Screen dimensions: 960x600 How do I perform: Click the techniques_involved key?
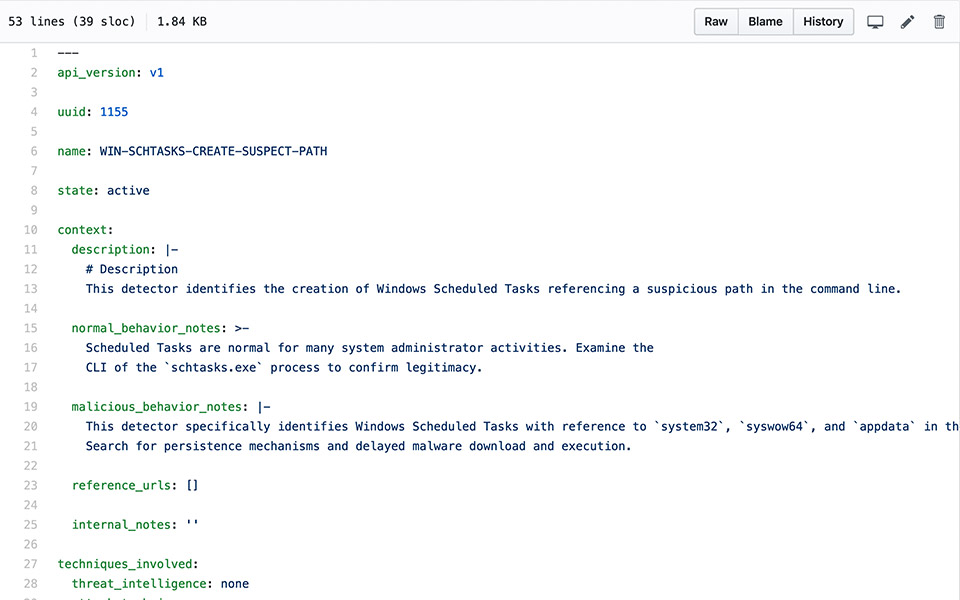pos(127,564)
